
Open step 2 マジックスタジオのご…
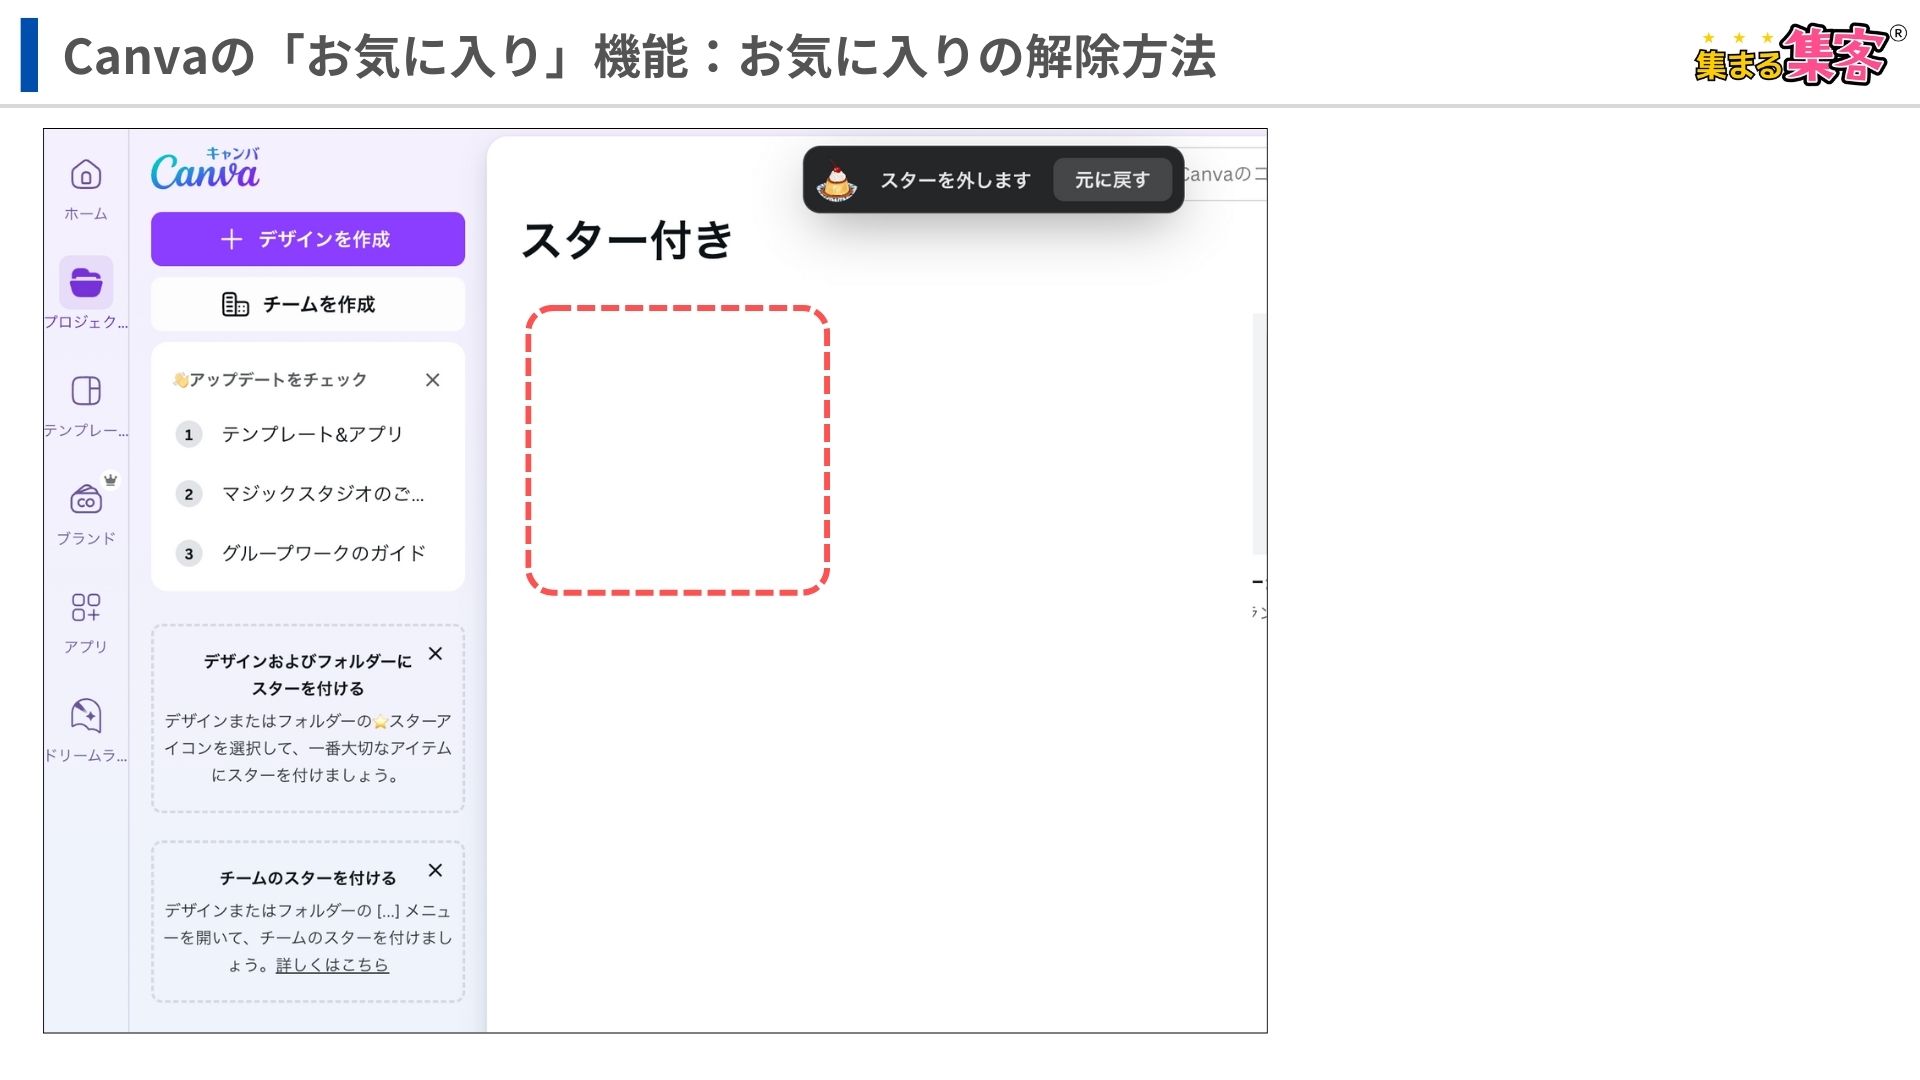308,494
